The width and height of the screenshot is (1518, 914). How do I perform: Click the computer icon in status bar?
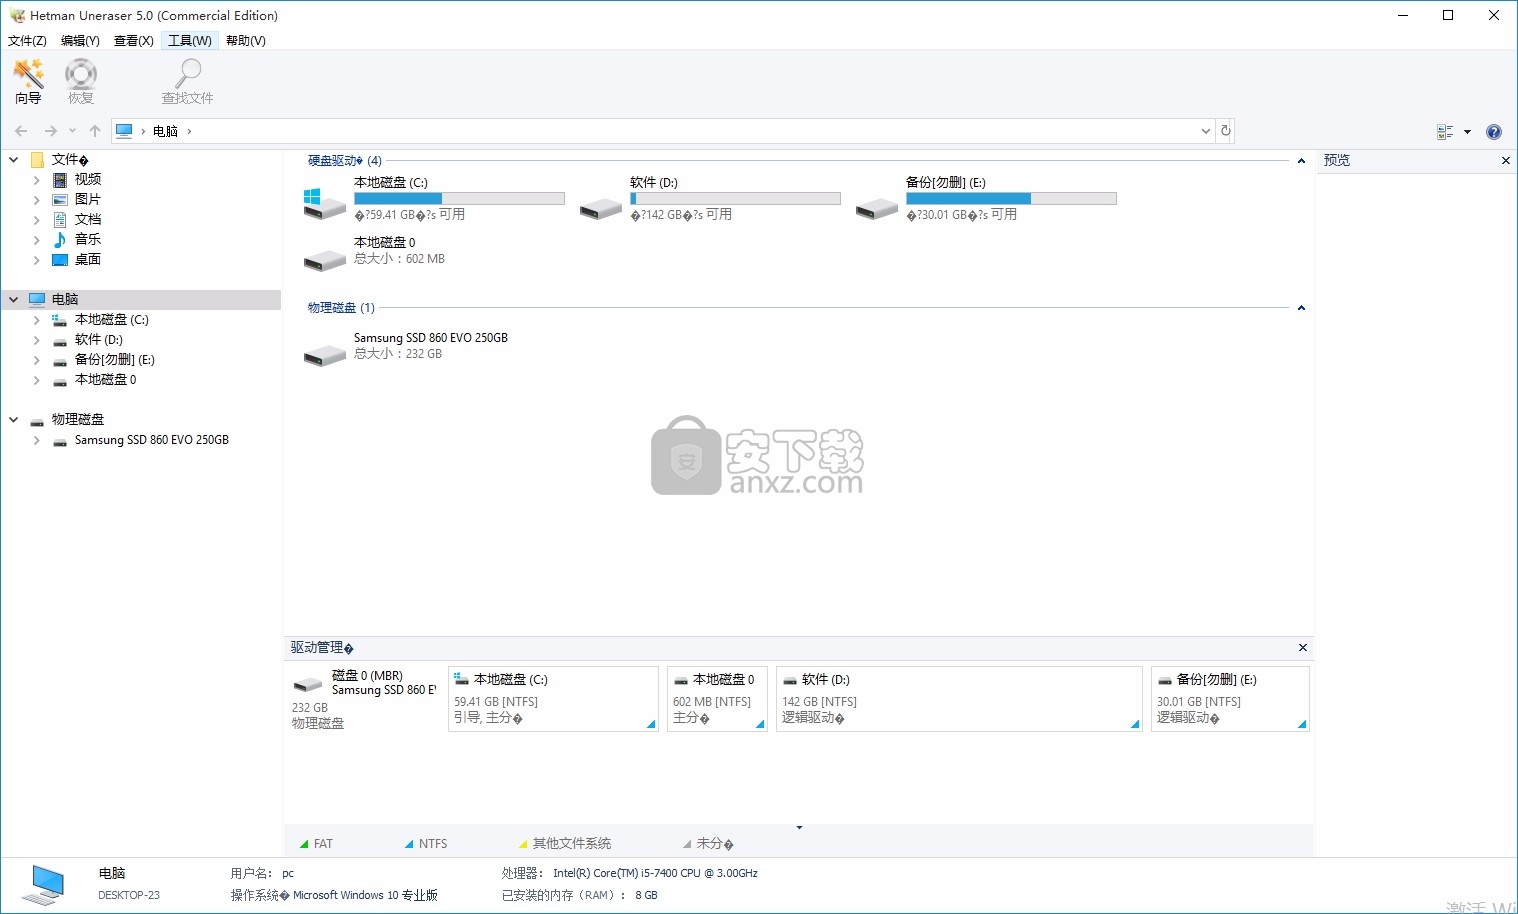coord(43,885)
